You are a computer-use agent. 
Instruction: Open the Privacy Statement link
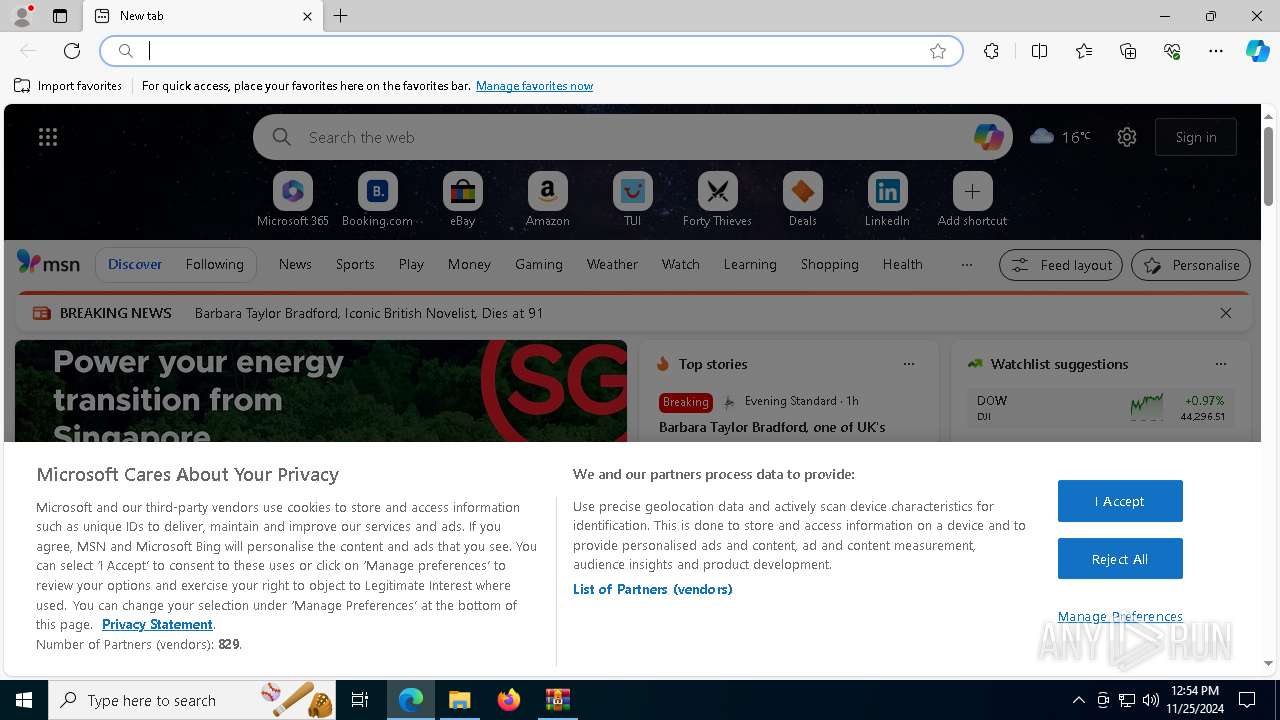(157, 624)
